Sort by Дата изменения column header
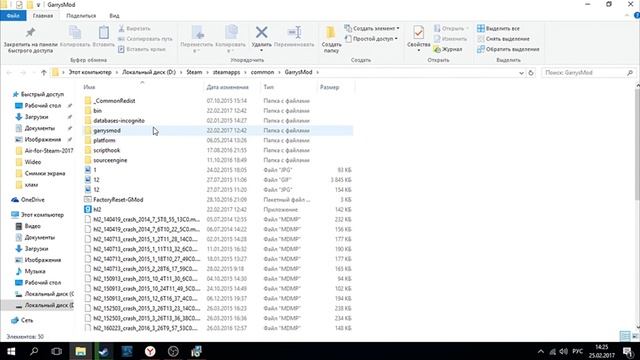This screenshot has height=360, width=640. point(227,87)
